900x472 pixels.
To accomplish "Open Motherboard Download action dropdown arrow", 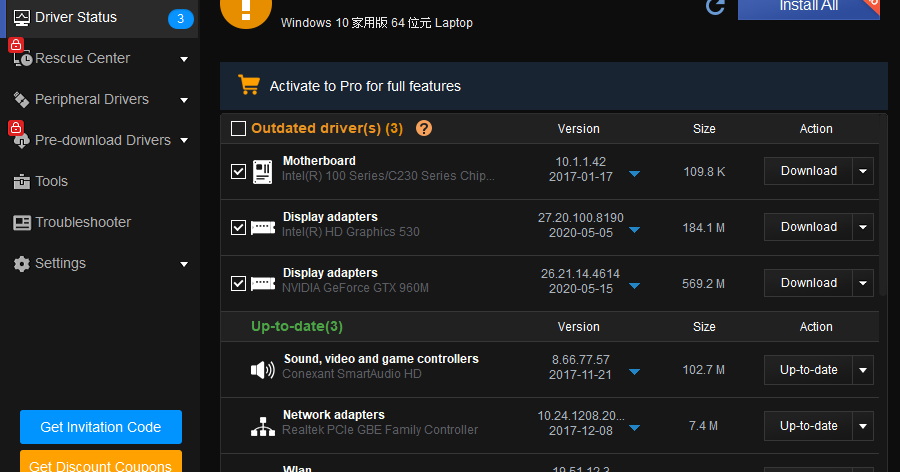I will pos(863,171).
